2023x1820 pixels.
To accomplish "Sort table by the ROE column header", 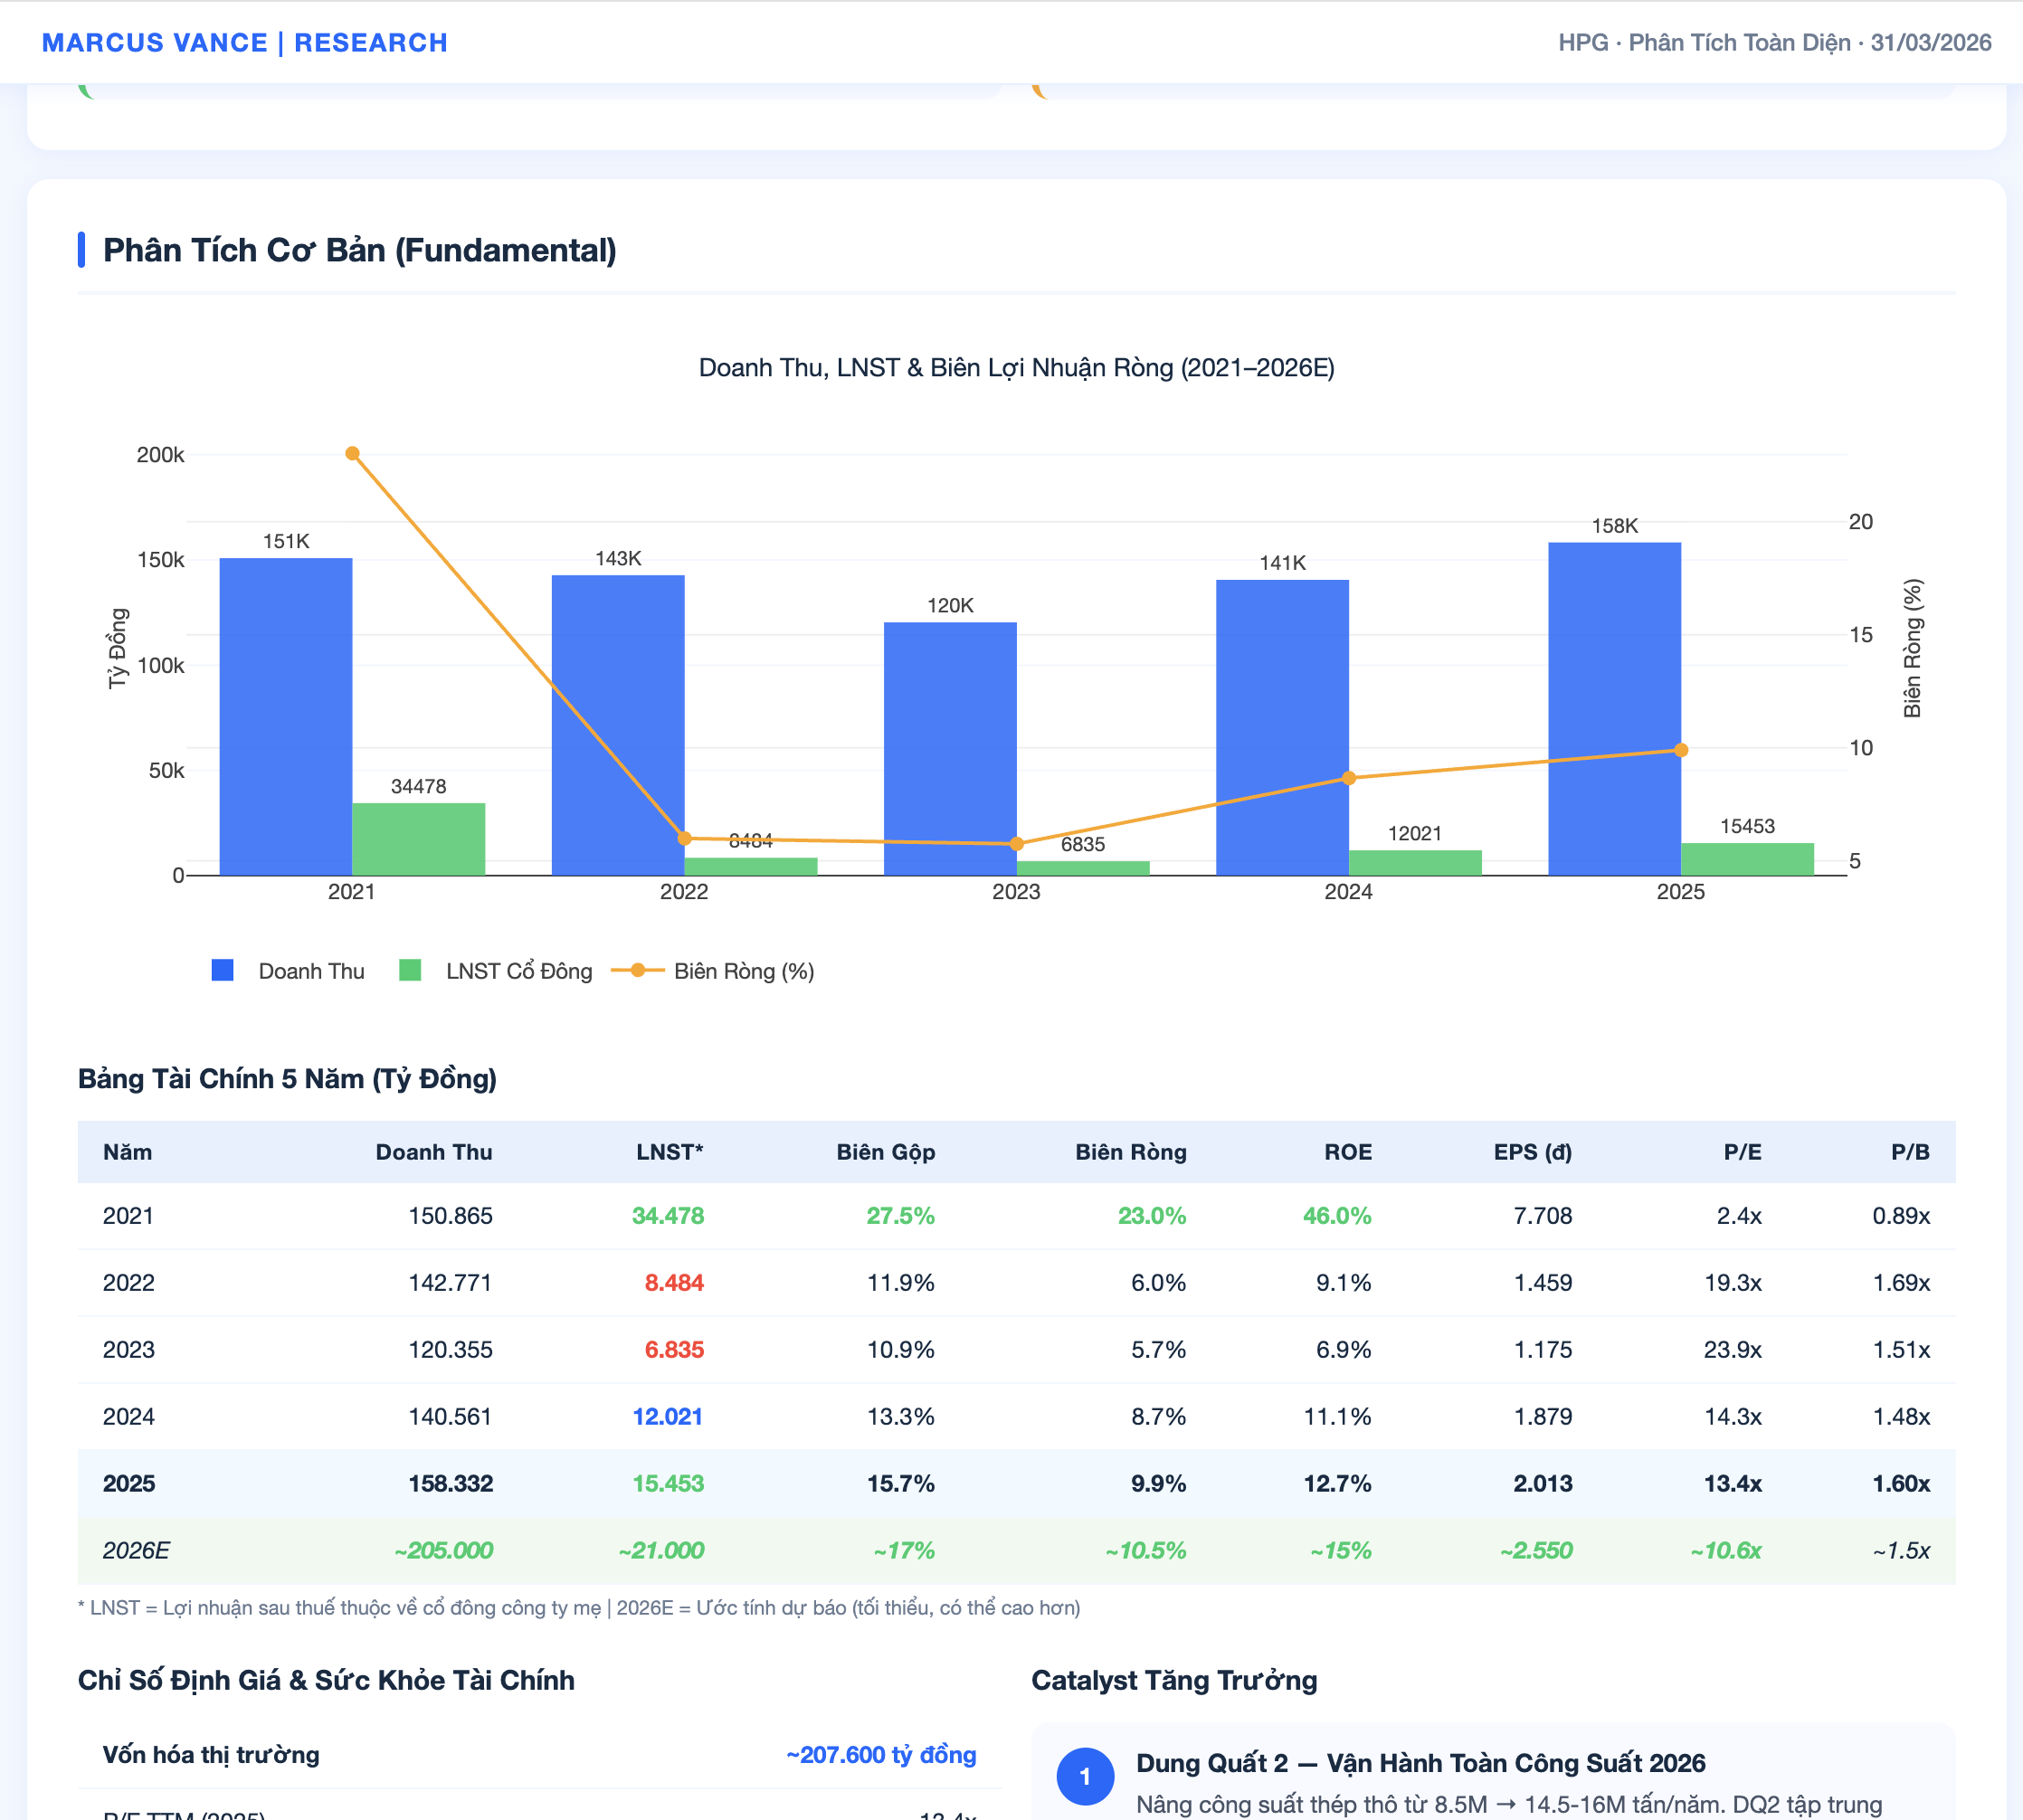I will tap(1349, 1152).
